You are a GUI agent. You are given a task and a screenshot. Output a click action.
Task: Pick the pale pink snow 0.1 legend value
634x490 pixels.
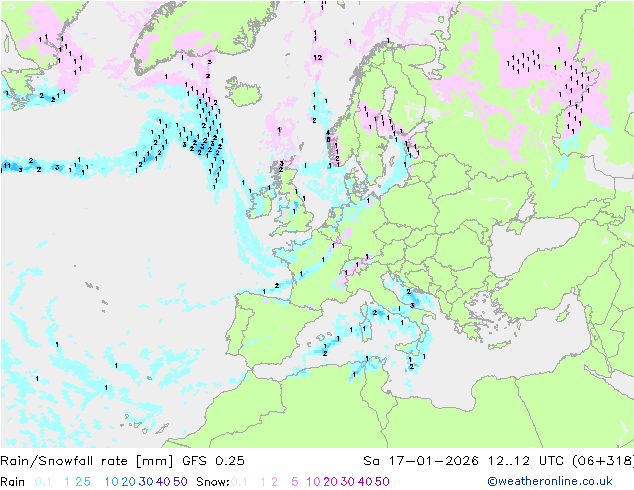point(239,482)
